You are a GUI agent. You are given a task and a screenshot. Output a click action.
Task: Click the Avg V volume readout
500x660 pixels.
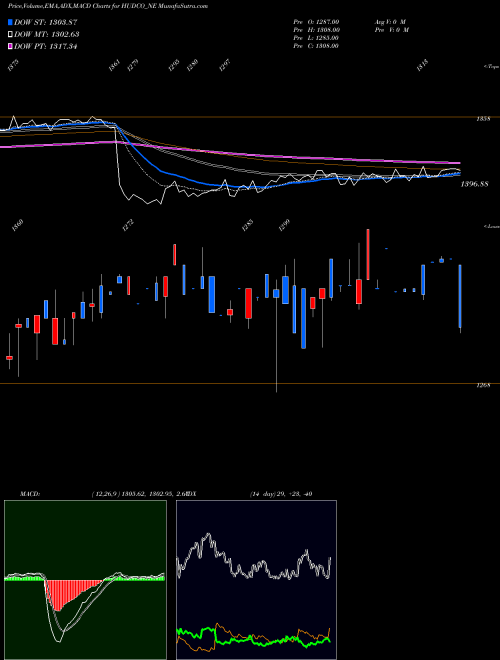coord(390,21)
